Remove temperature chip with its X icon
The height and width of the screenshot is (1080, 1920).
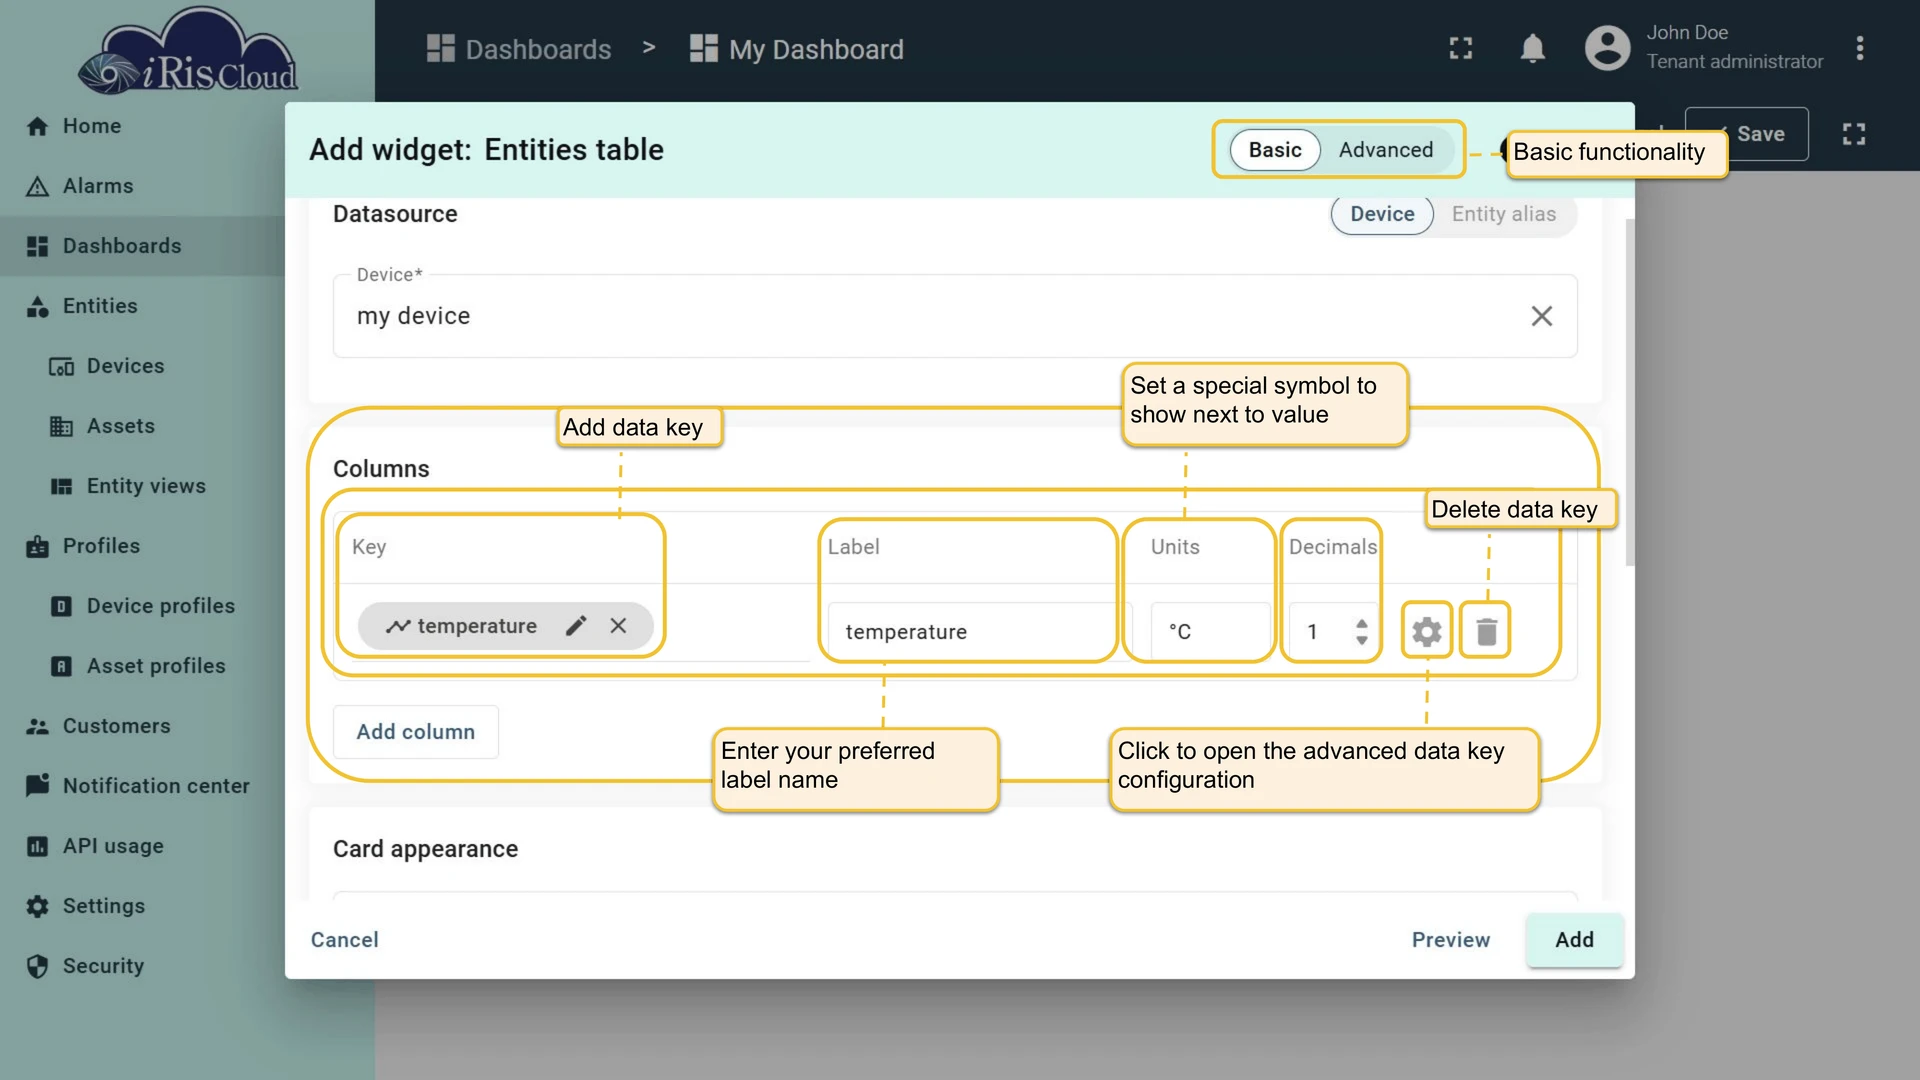pyautogui.click(x=618, y=626)
